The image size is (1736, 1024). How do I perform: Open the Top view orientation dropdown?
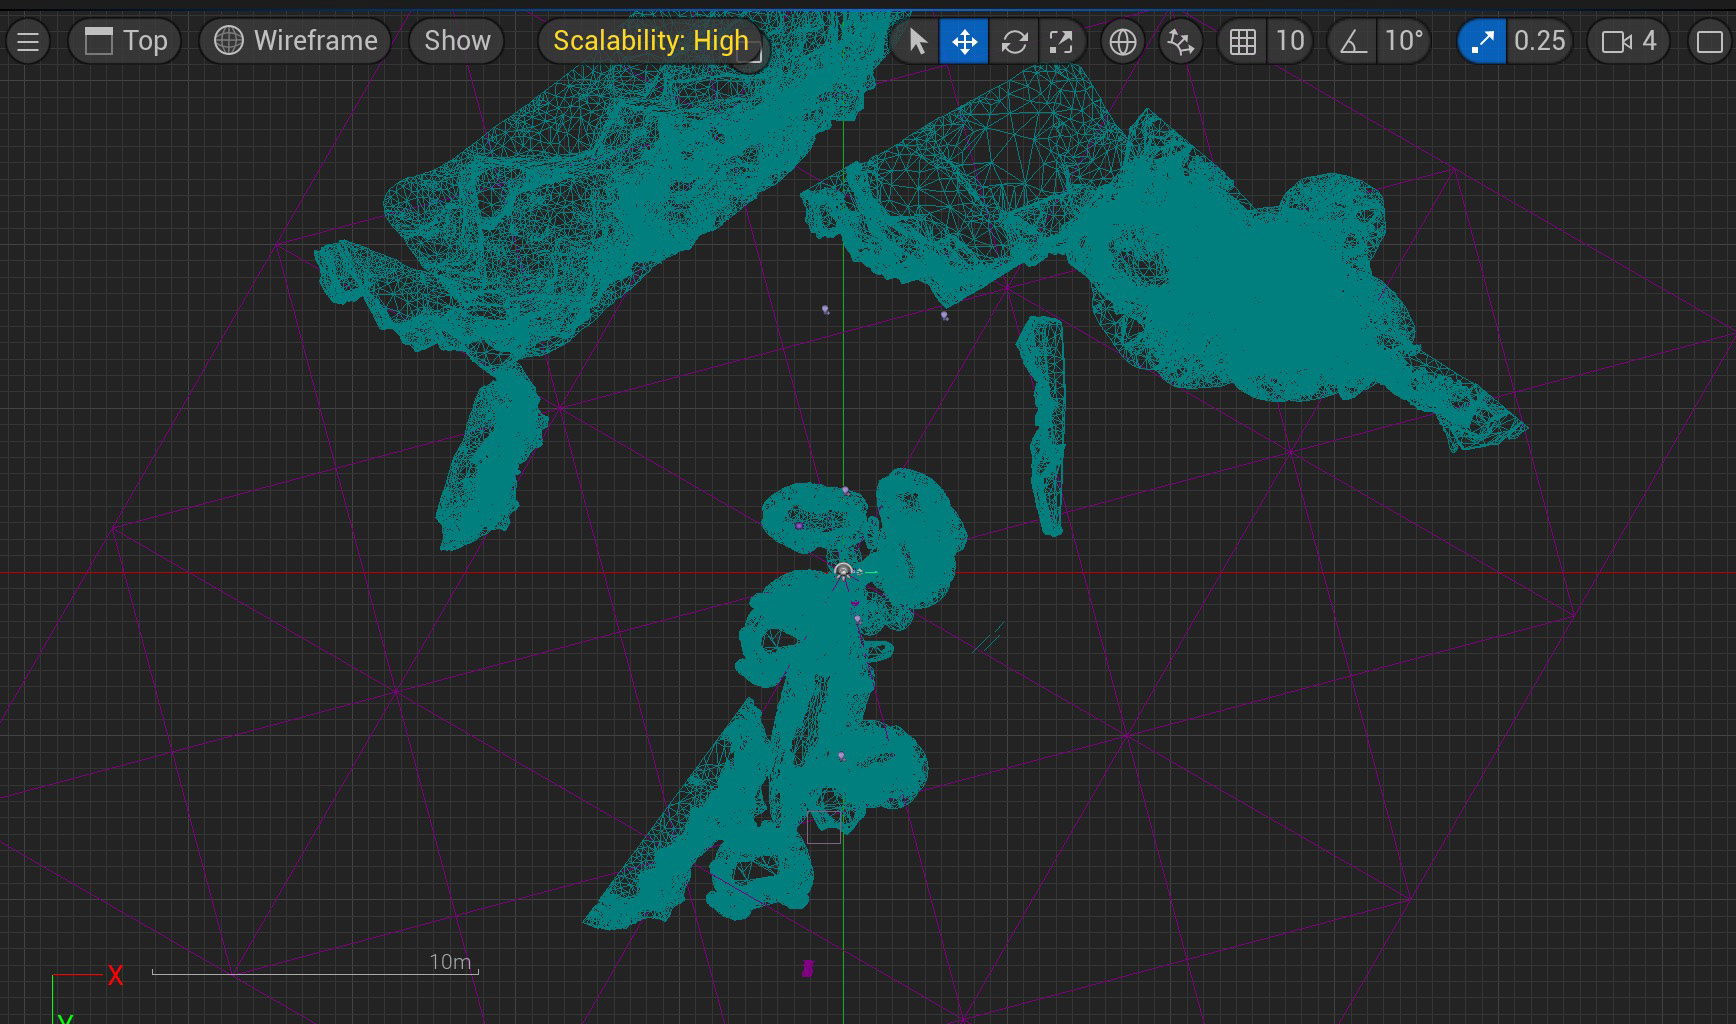coord(125,41)
